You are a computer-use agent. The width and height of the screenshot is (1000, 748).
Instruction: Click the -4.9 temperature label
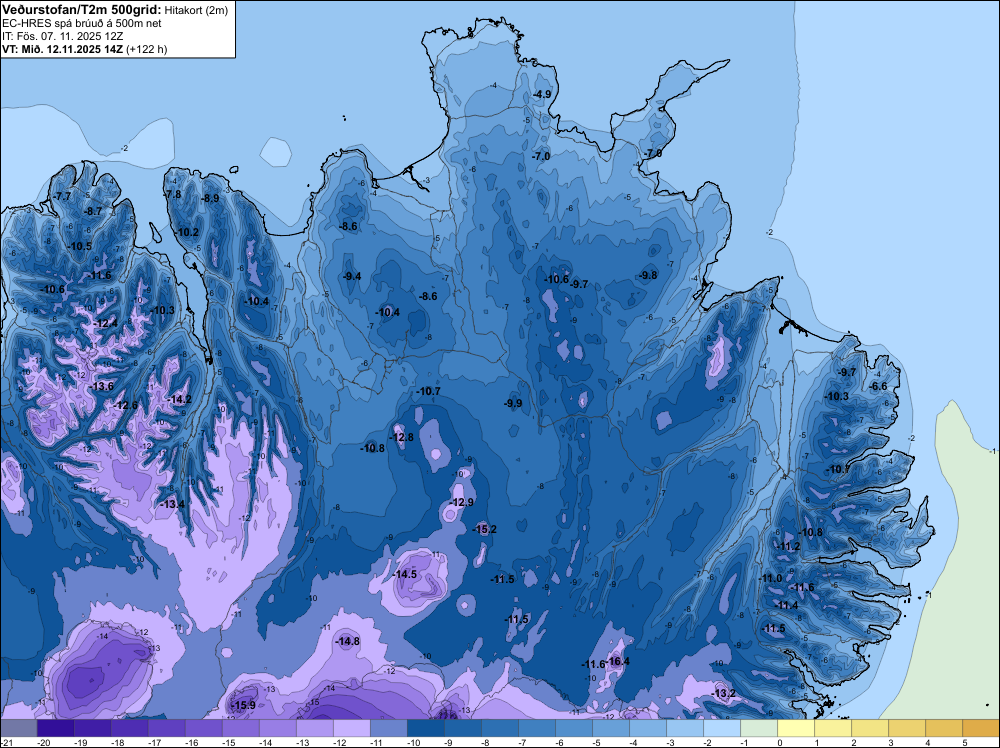[541, 94]
